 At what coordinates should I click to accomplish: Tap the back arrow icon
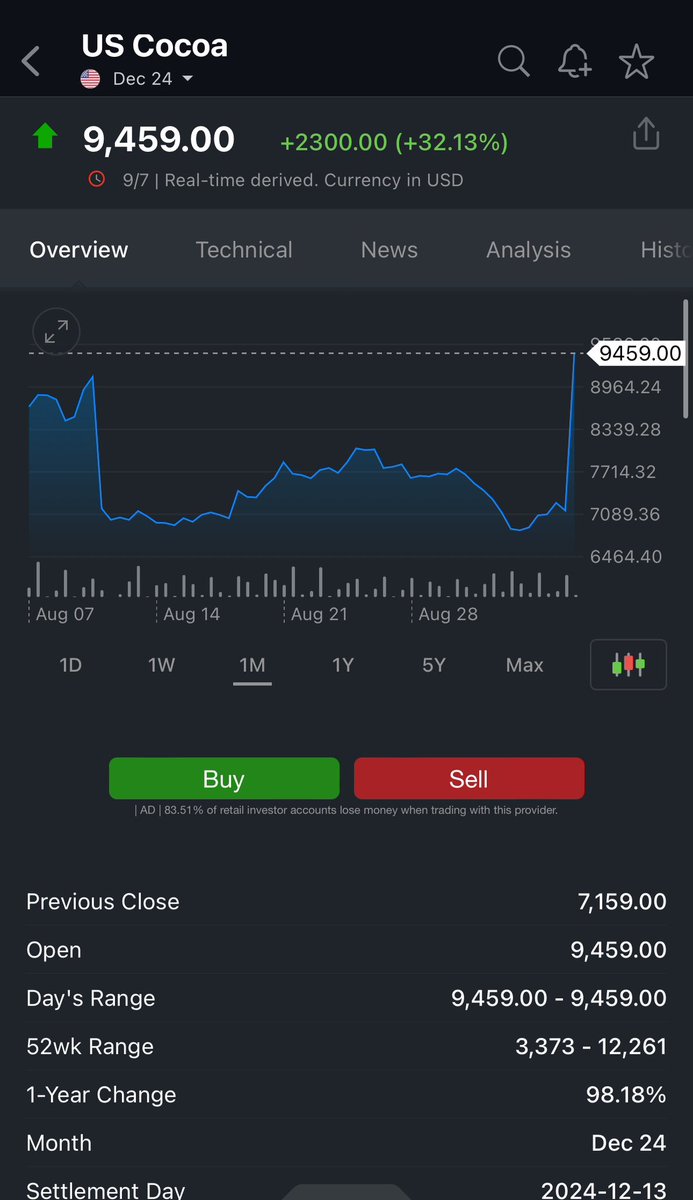click(31, 62)
